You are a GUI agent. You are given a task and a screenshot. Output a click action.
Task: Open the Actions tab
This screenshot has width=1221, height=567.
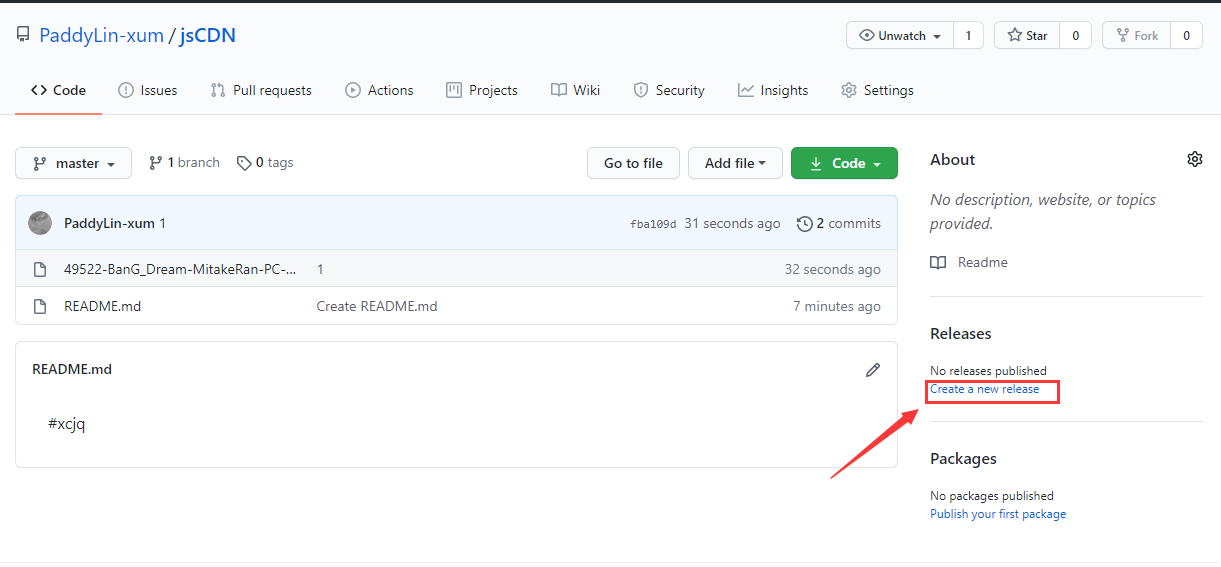point(379,90)
